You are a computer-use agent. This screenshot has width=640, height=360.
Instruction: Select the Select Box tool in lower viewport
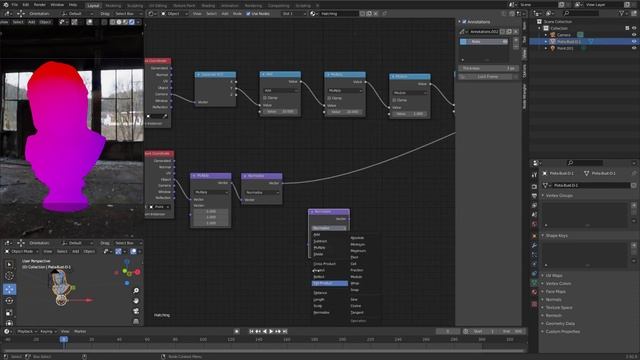(x=9, y=264)
